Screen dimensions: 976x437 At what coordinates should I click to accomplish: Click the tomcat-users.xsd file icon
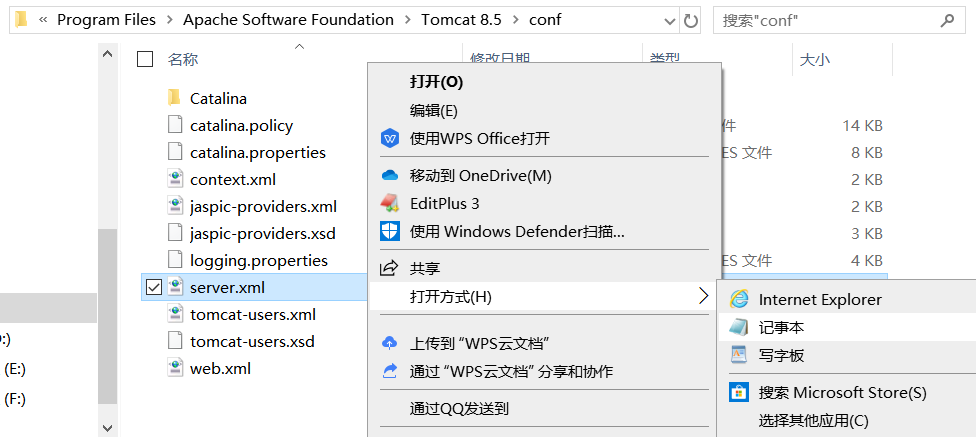click(175, 341)
